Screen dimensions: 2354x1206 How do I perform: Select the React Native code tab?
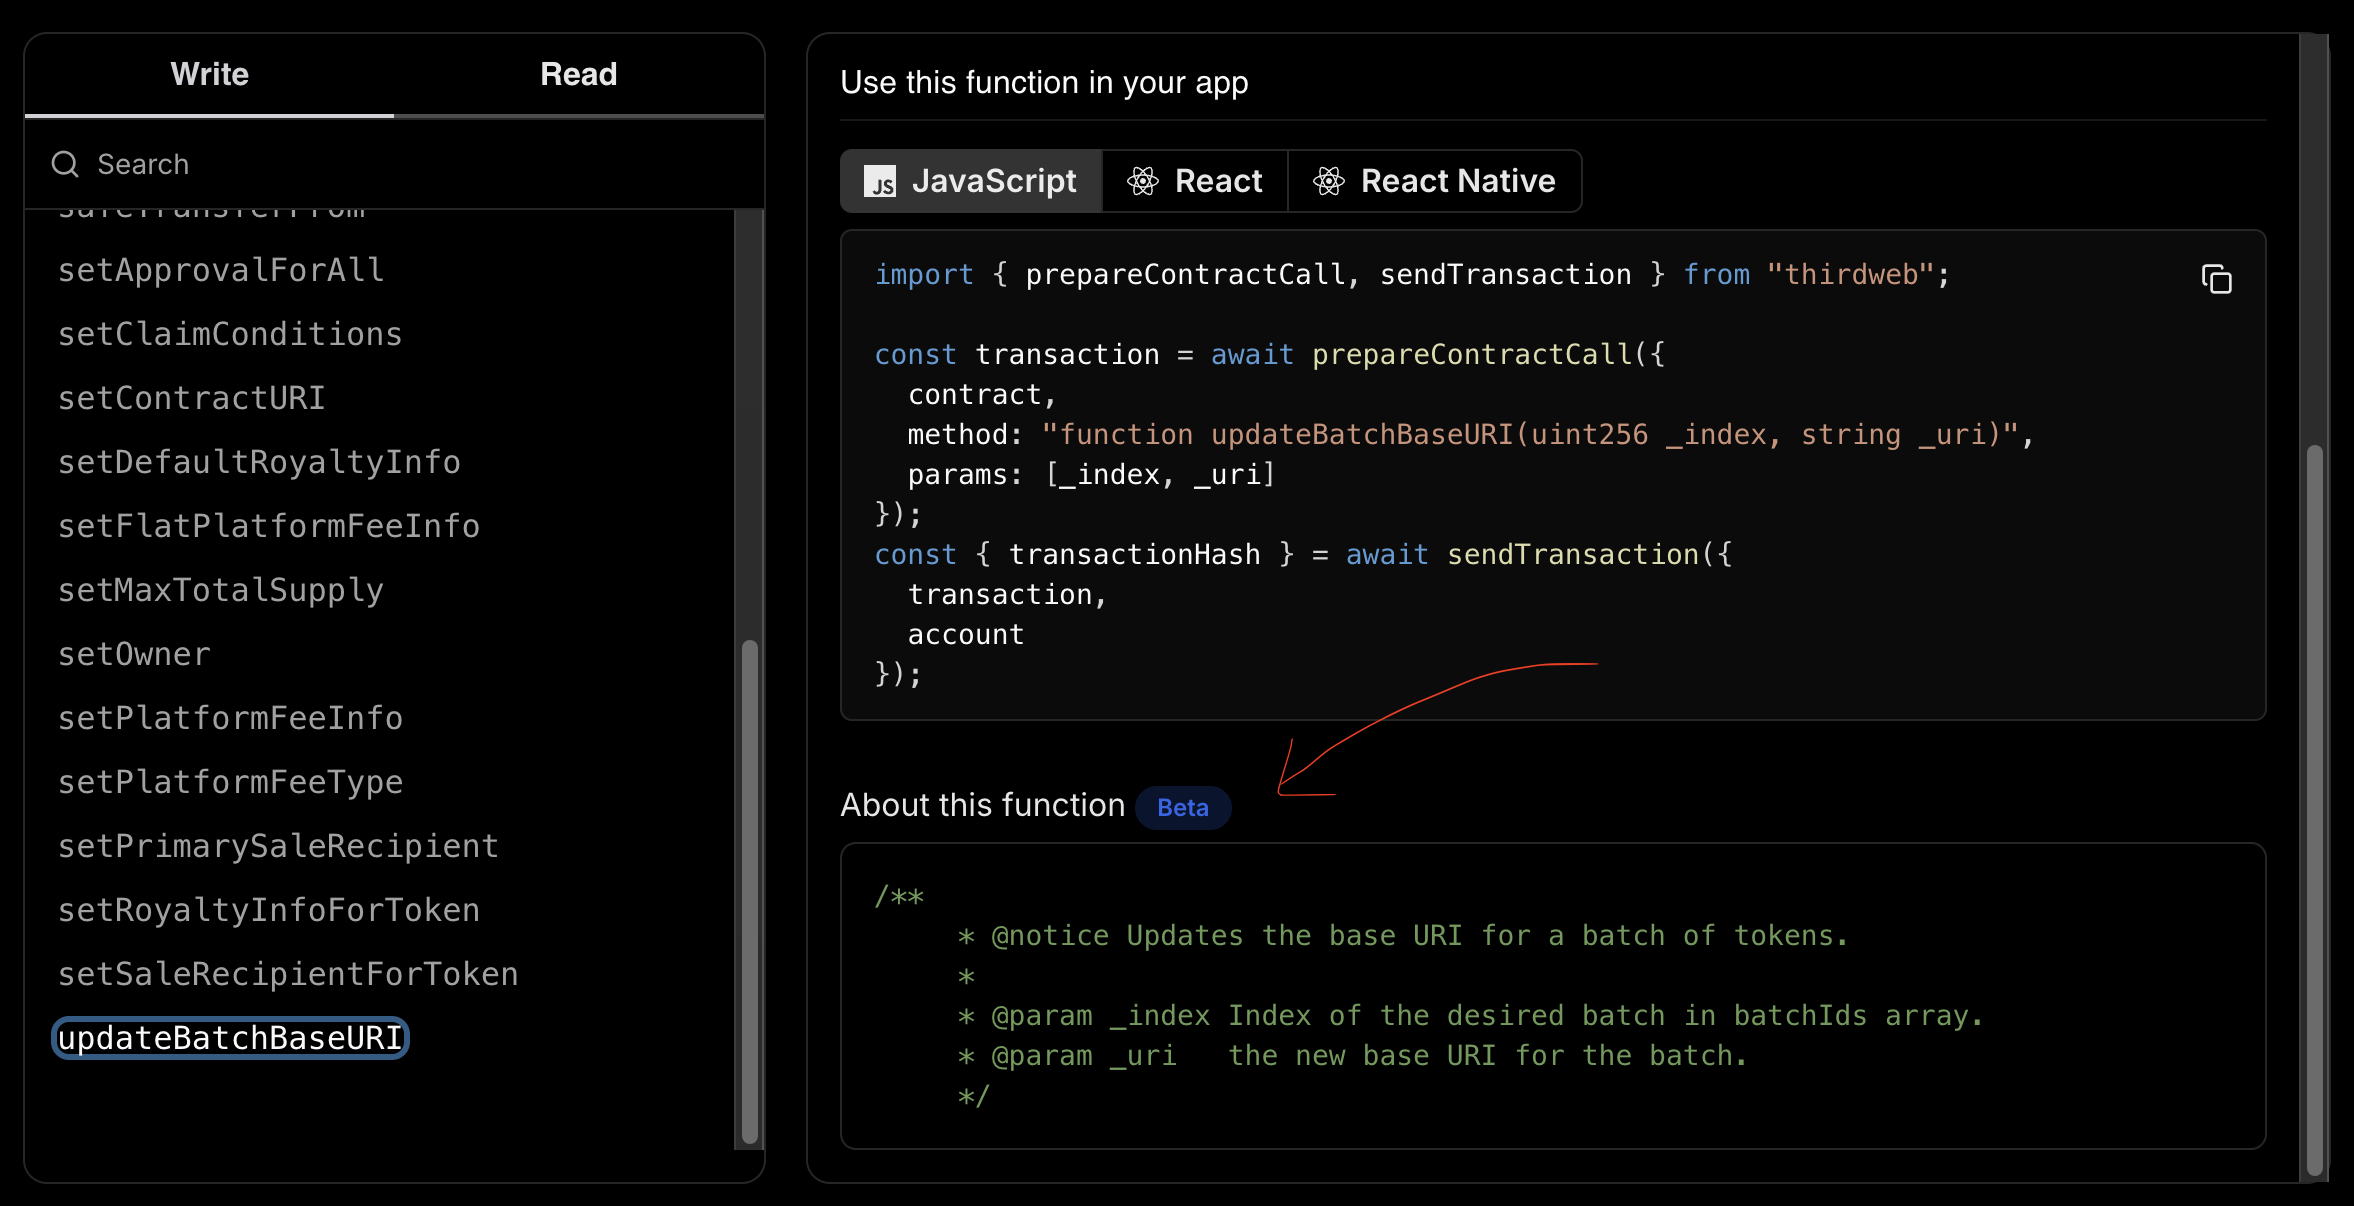(x=1435, y=181)
